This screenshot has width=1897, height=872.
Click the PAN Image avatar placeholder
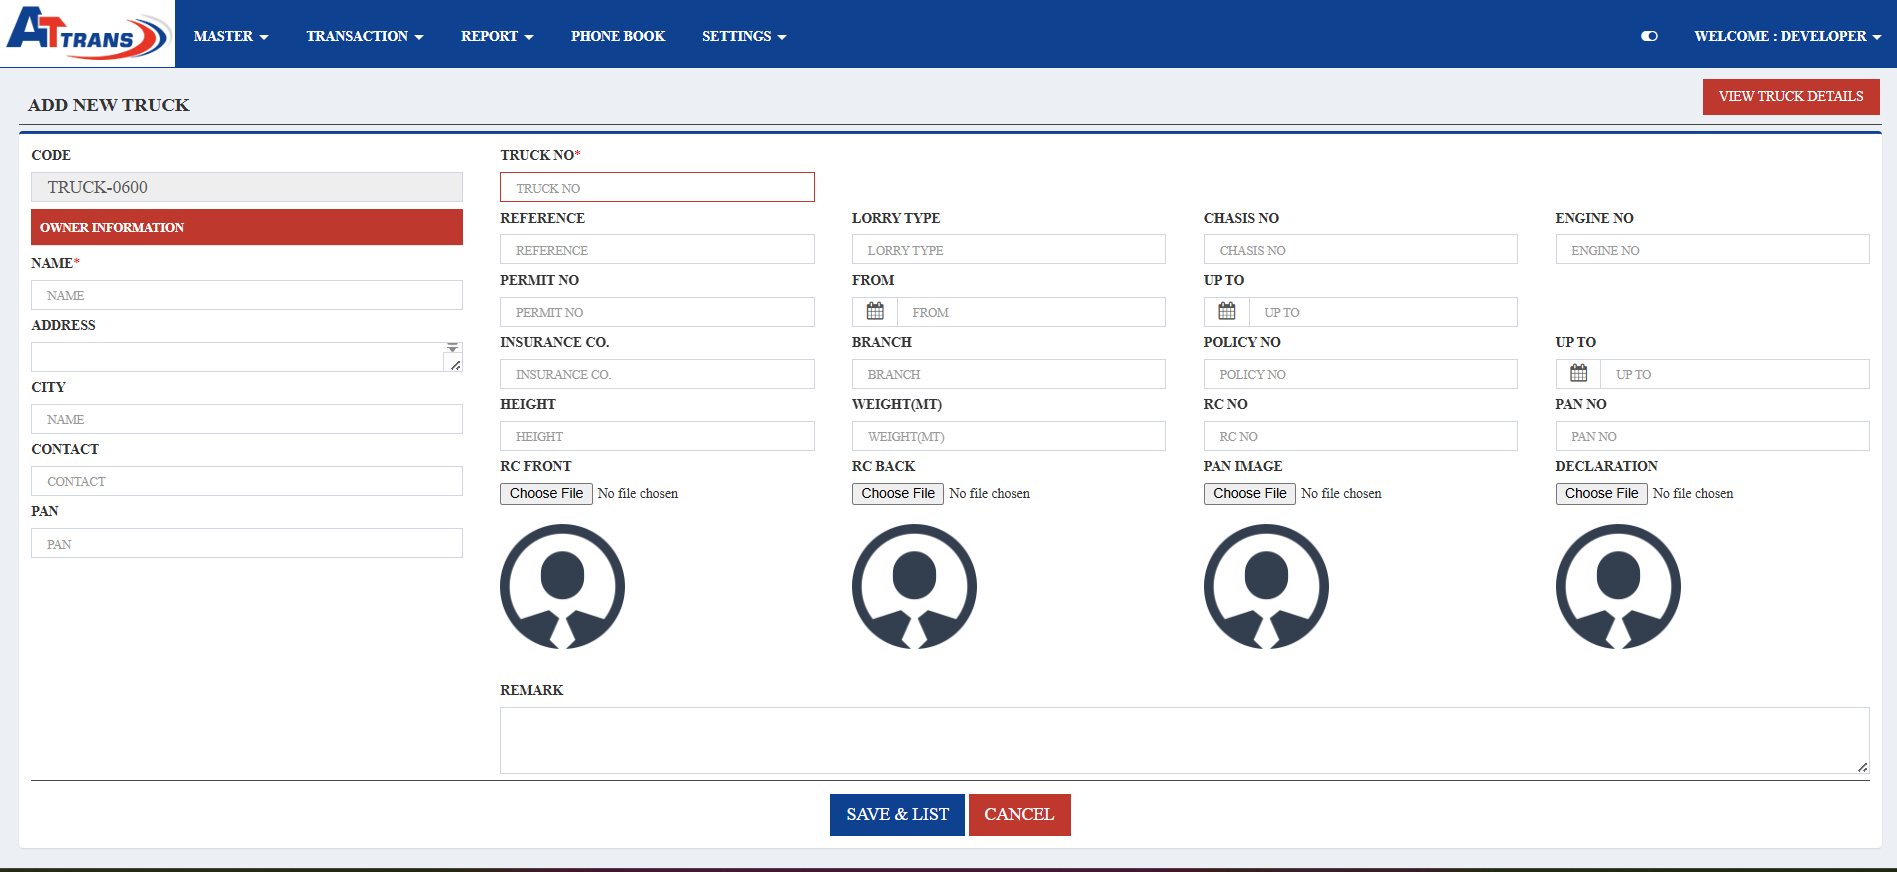click(x=1266, y=587)
